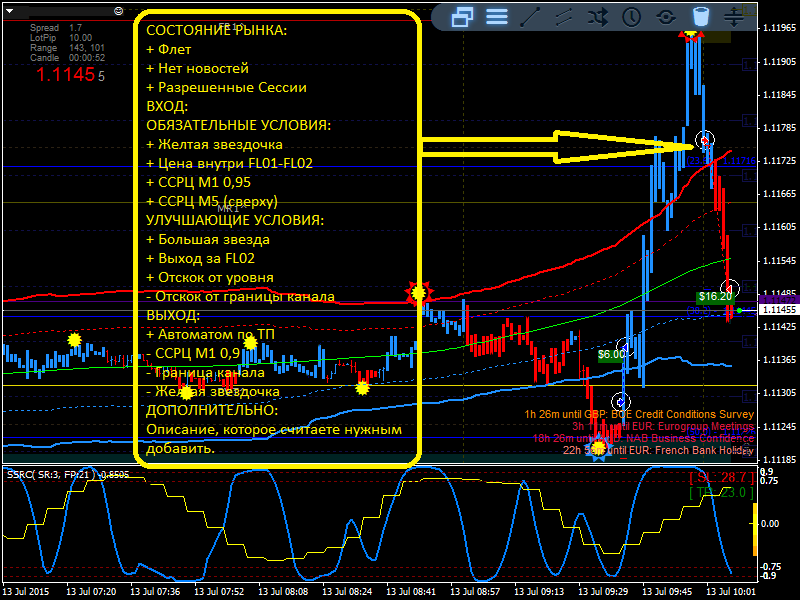Click the red SL: 28.7 label

[721, 478]
